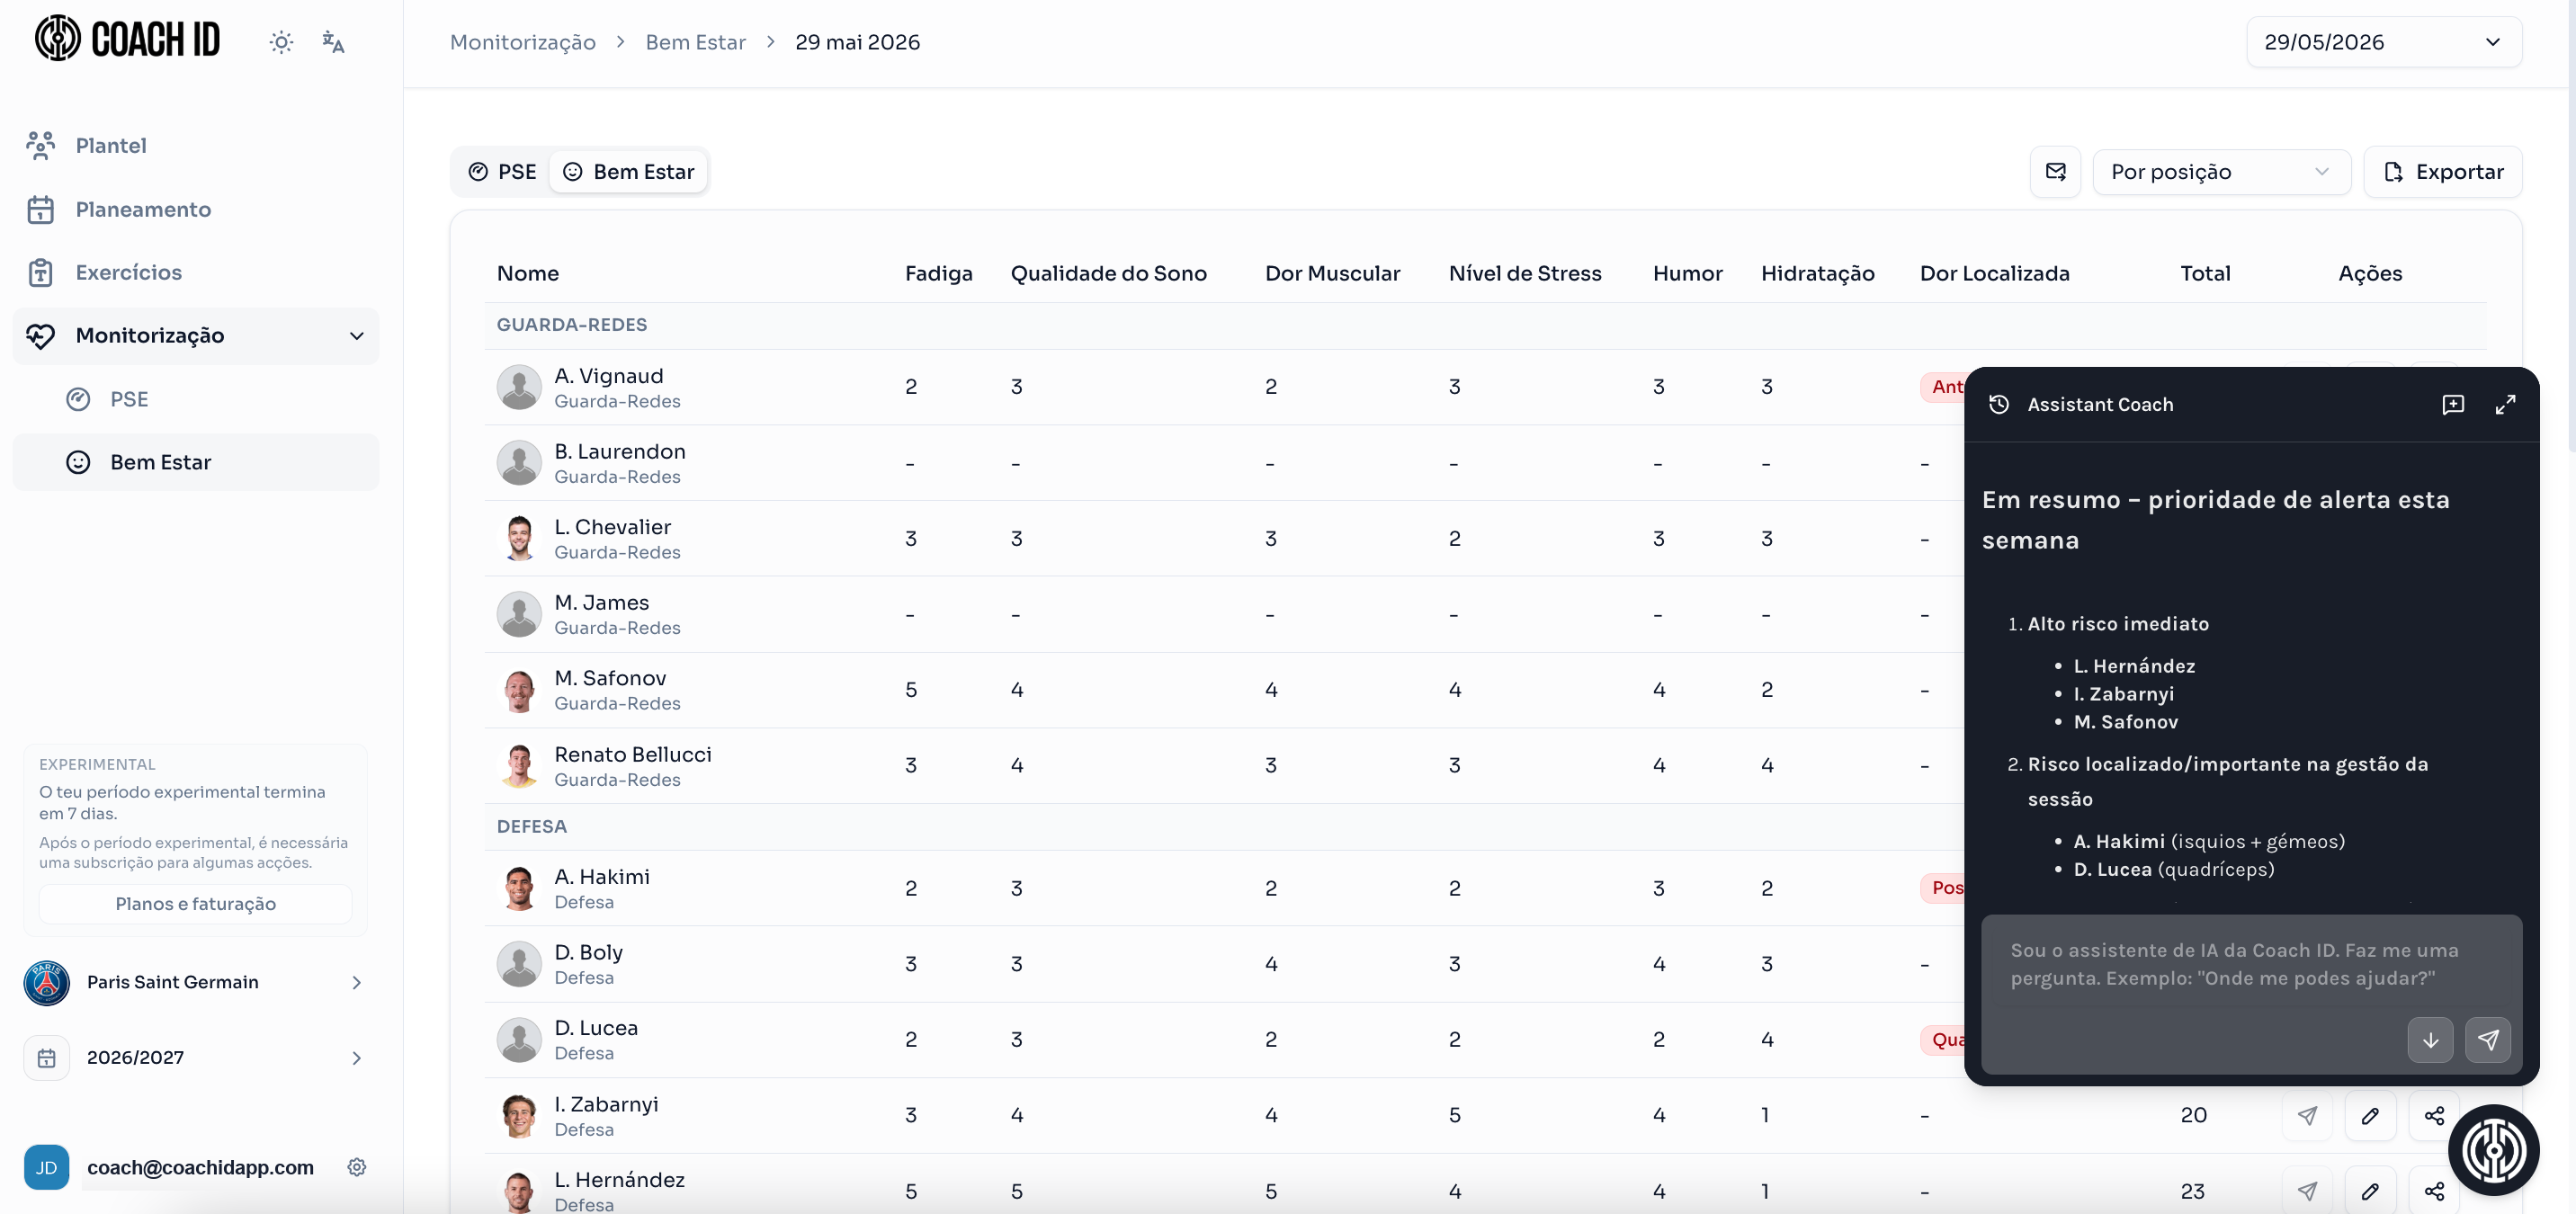
Task: Send reminder for I. Zabarnyi row
Action: (x=2307, y=1115)
